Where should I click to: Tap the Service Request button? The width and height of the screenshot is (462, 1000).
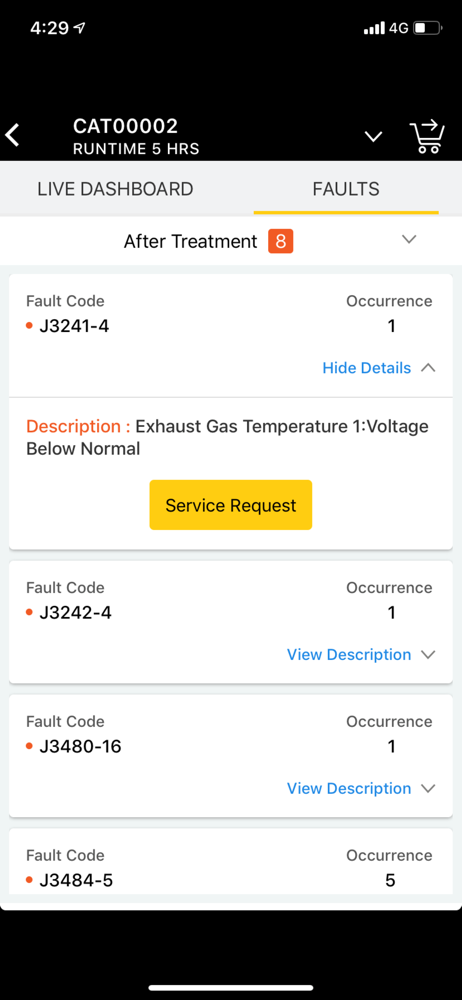(231, 505)
